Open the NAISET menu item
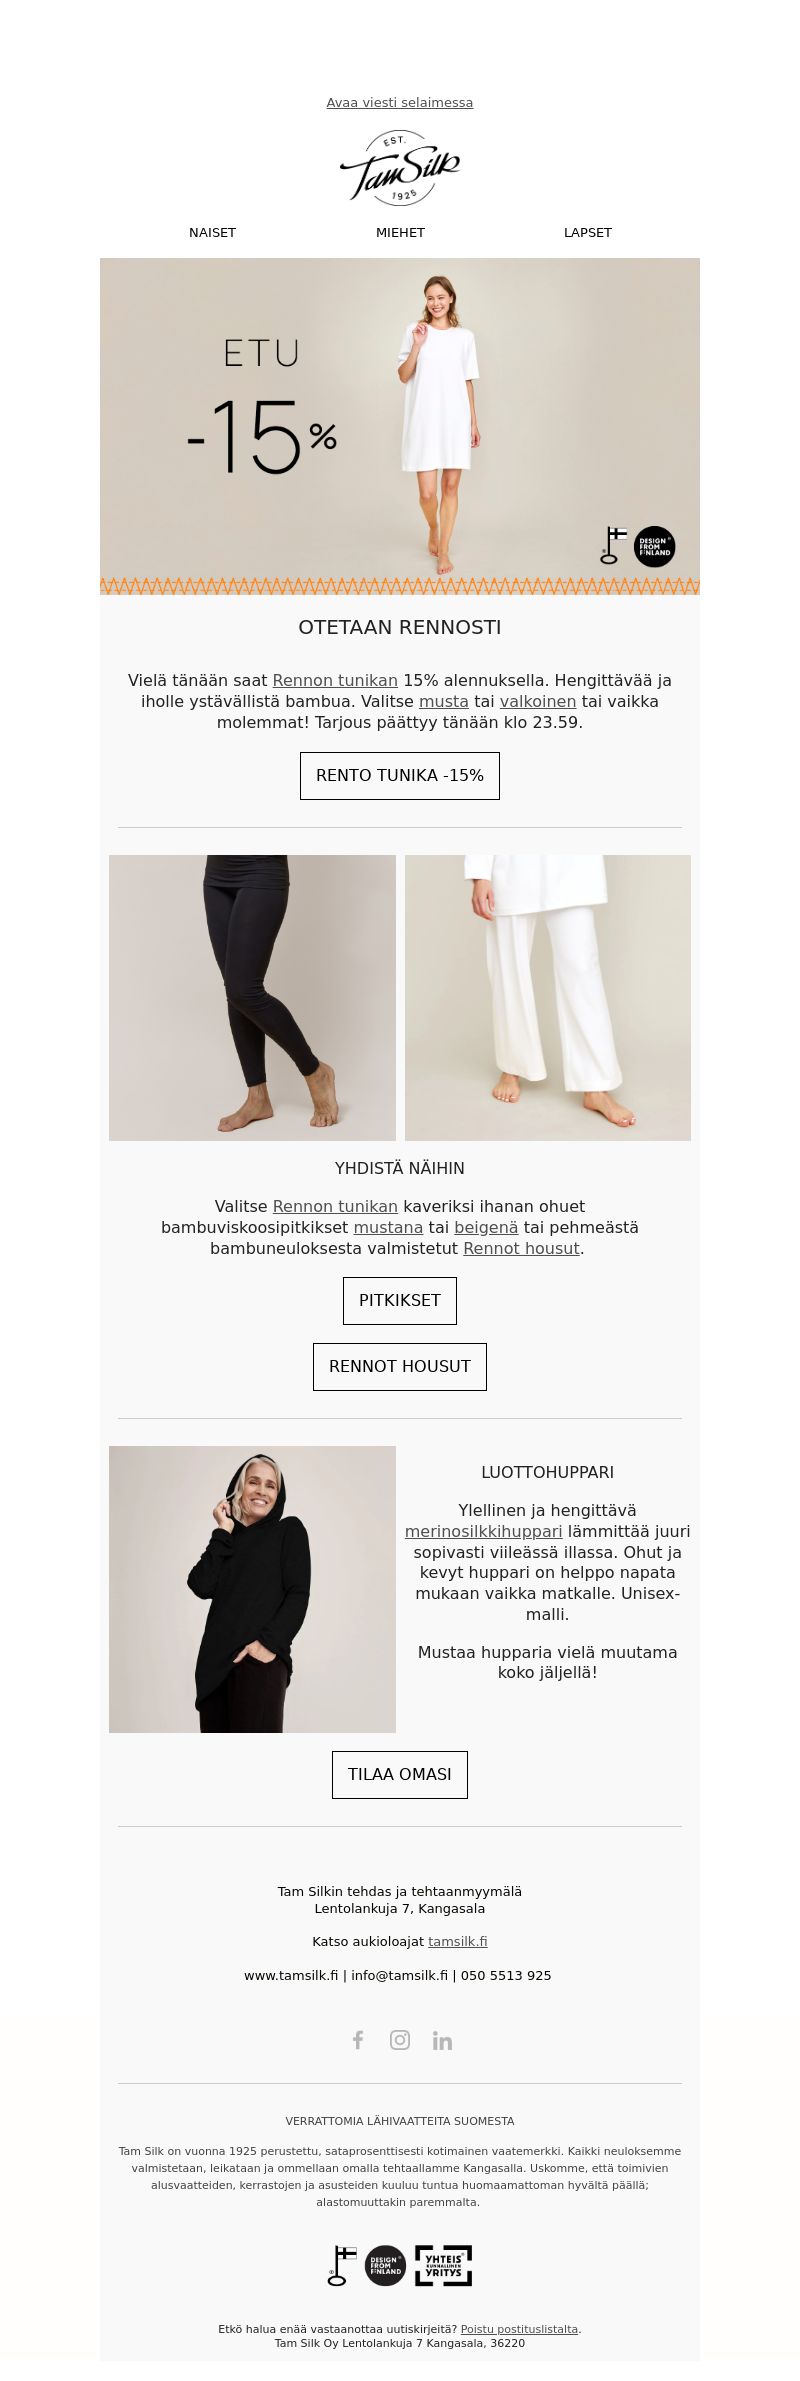Screen dimensions: 800x2381 pos(212,232)
